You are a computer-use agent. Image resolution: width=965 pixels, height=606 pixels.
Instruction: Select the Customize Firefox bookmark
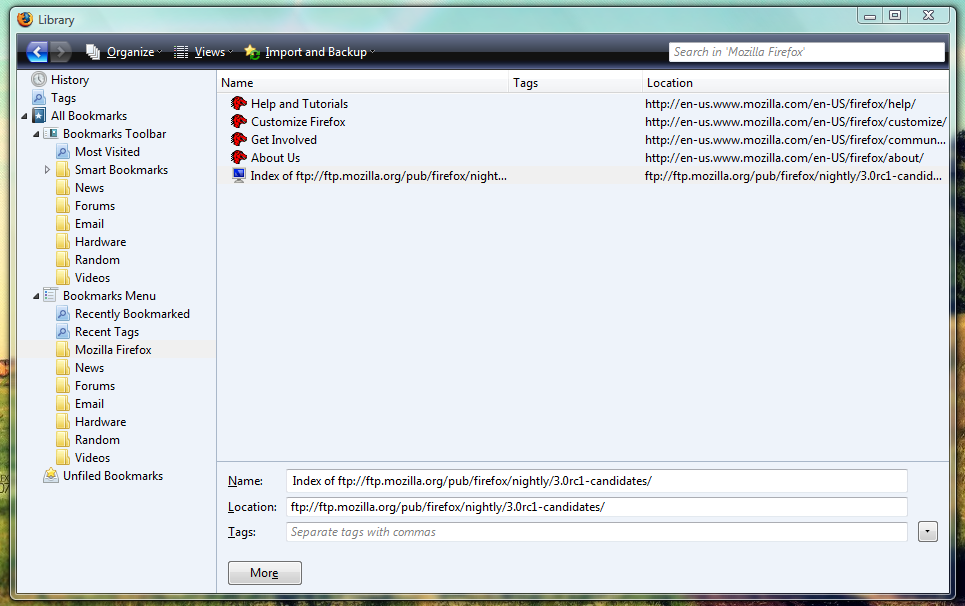[x=298, y=122]
